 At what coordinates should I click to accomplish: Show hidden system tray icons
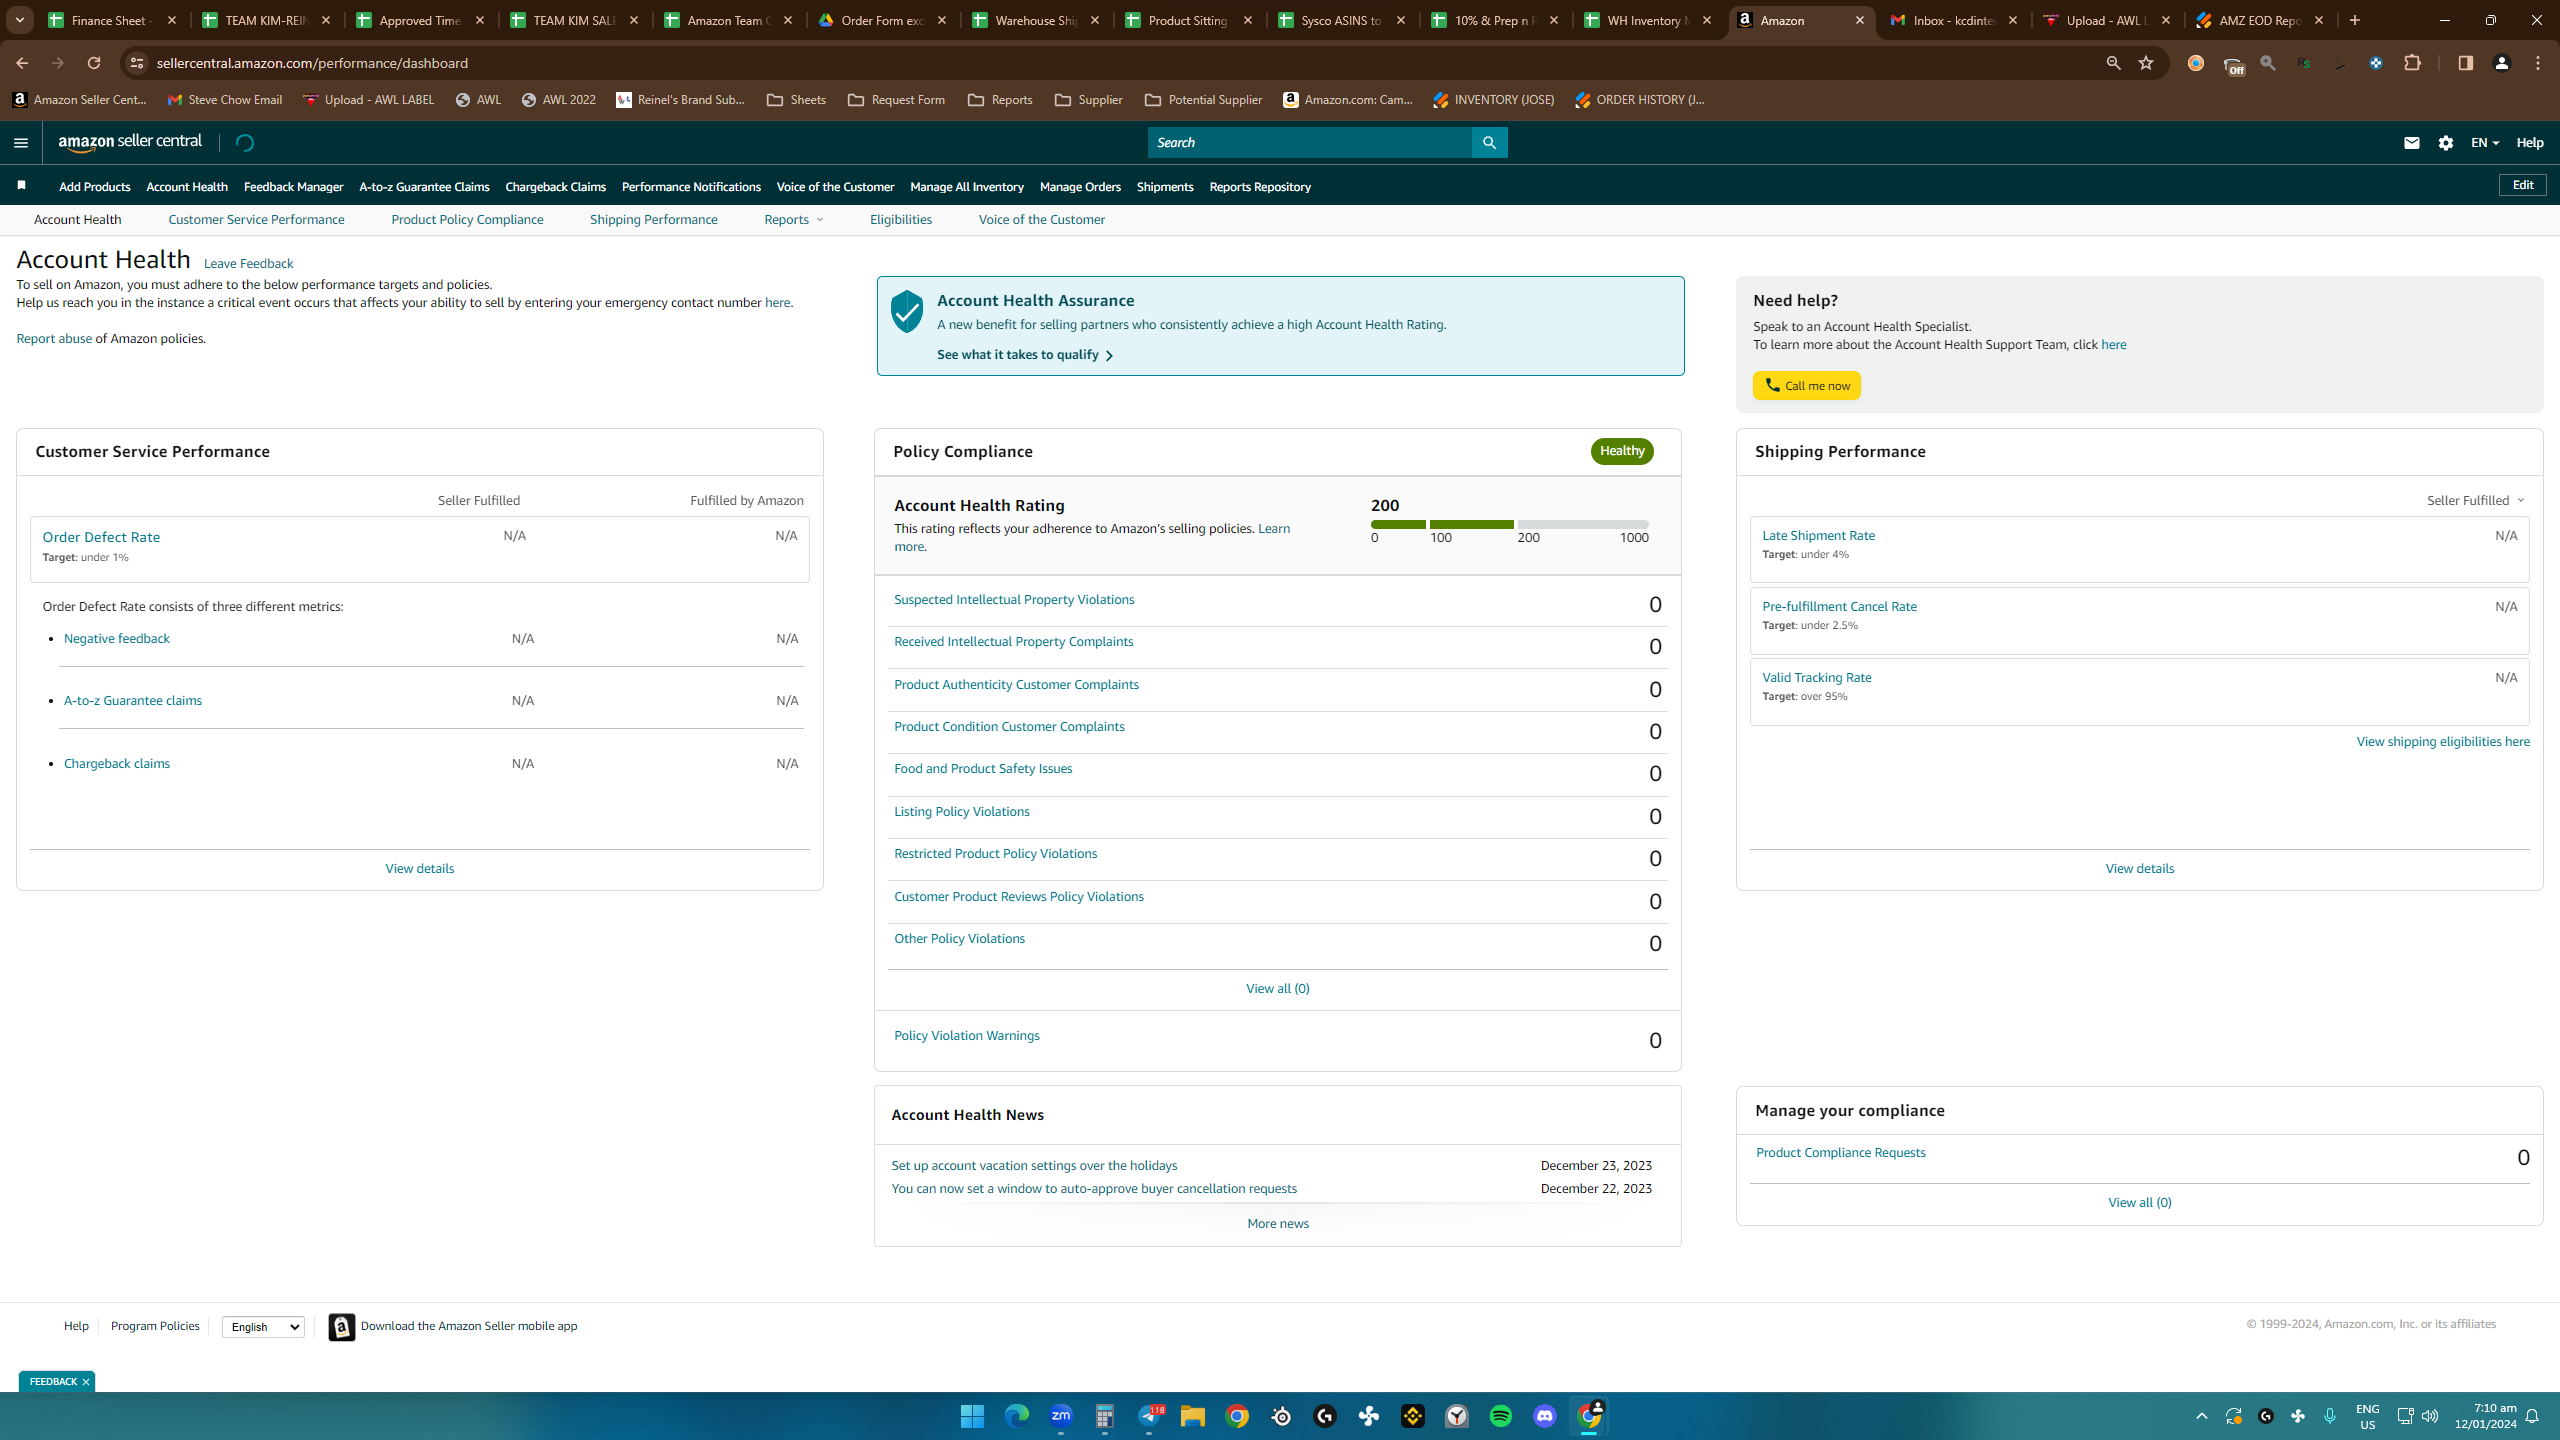coord(2201,1416)
